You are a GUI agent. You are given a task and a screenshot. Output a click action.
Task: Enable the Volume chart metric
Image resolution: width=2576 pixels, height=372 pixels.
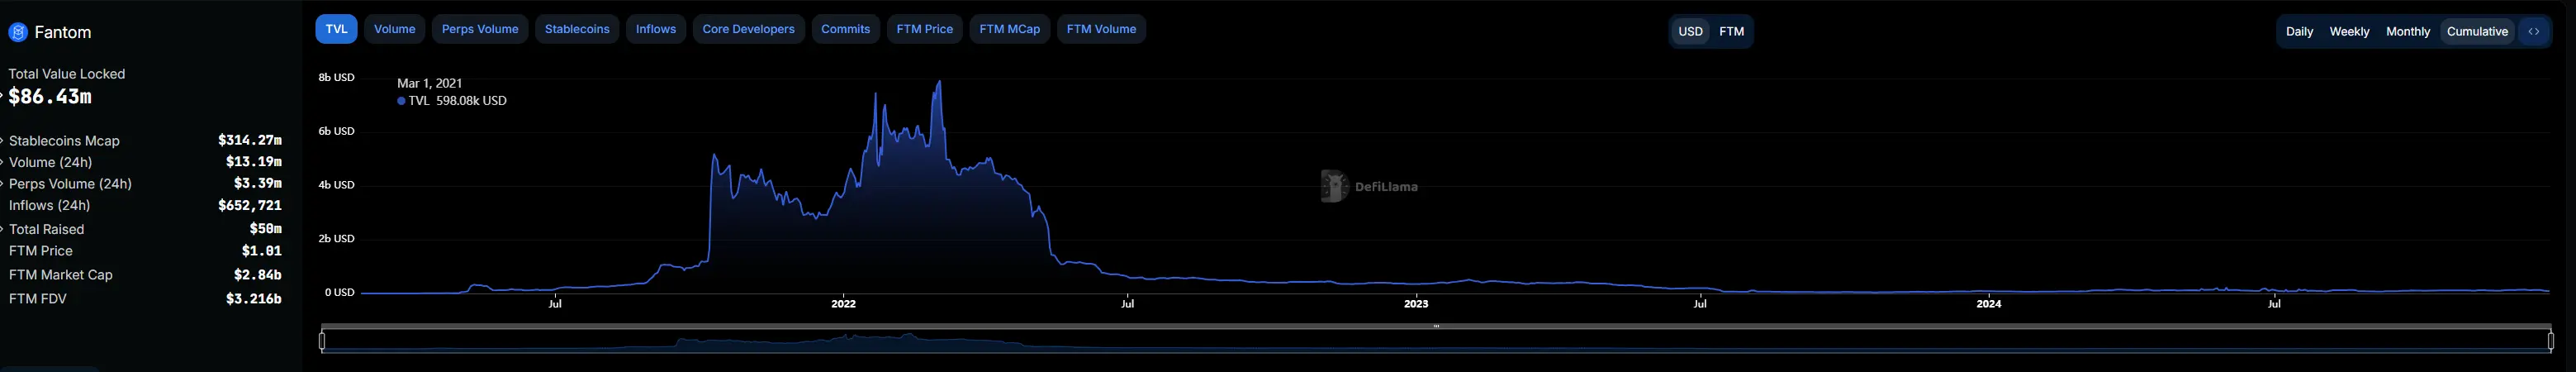pos(394,29)
